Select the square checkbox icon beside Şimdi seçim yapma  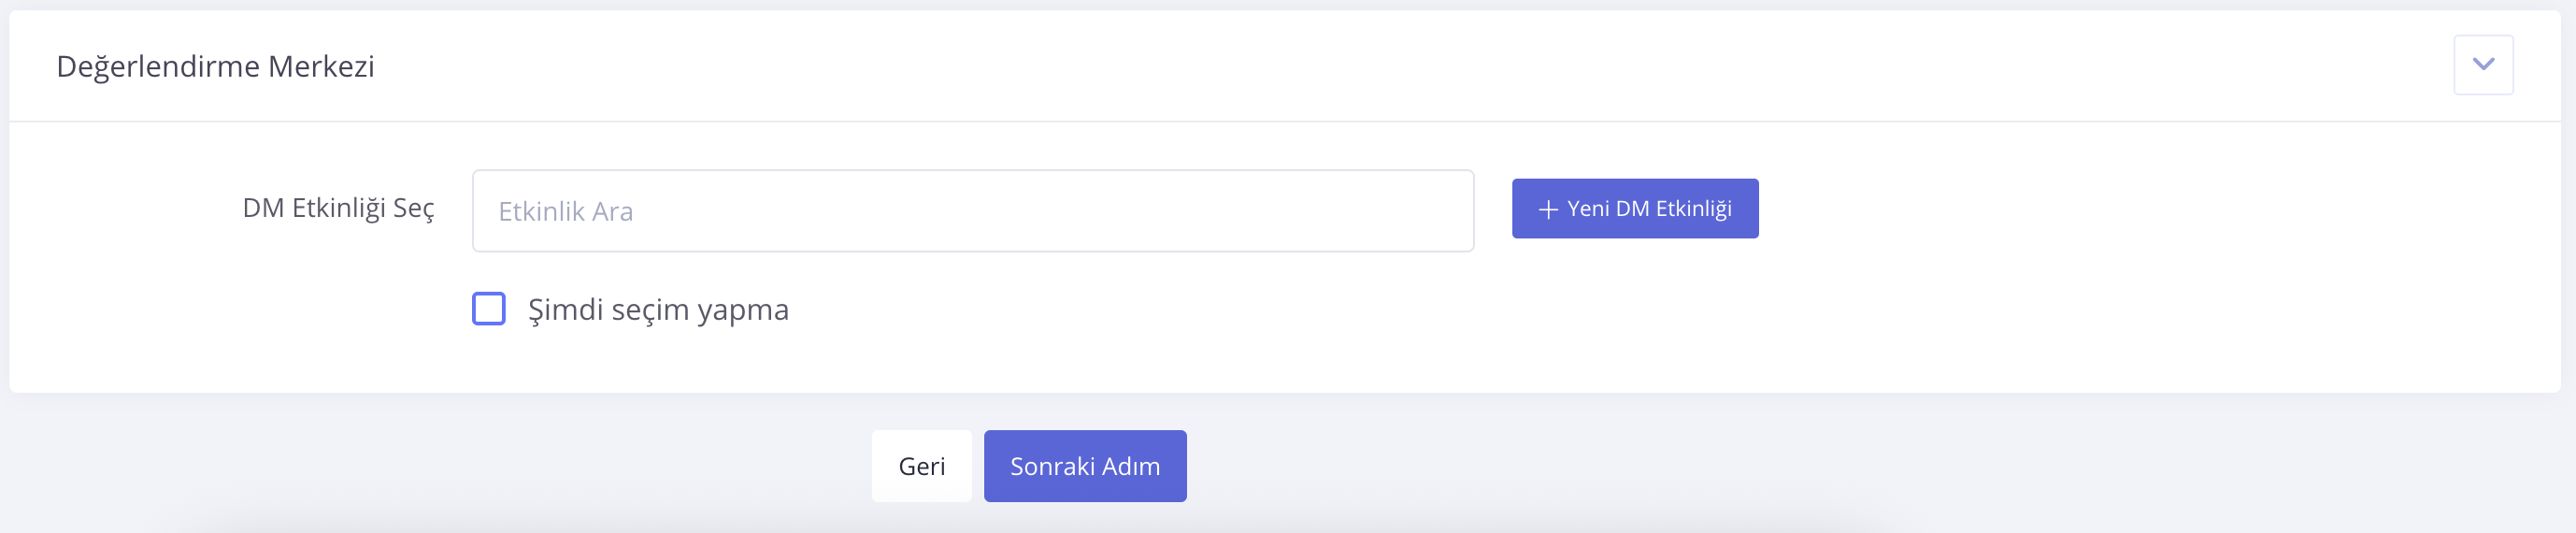pyautogui.click(x=489, y=309)
